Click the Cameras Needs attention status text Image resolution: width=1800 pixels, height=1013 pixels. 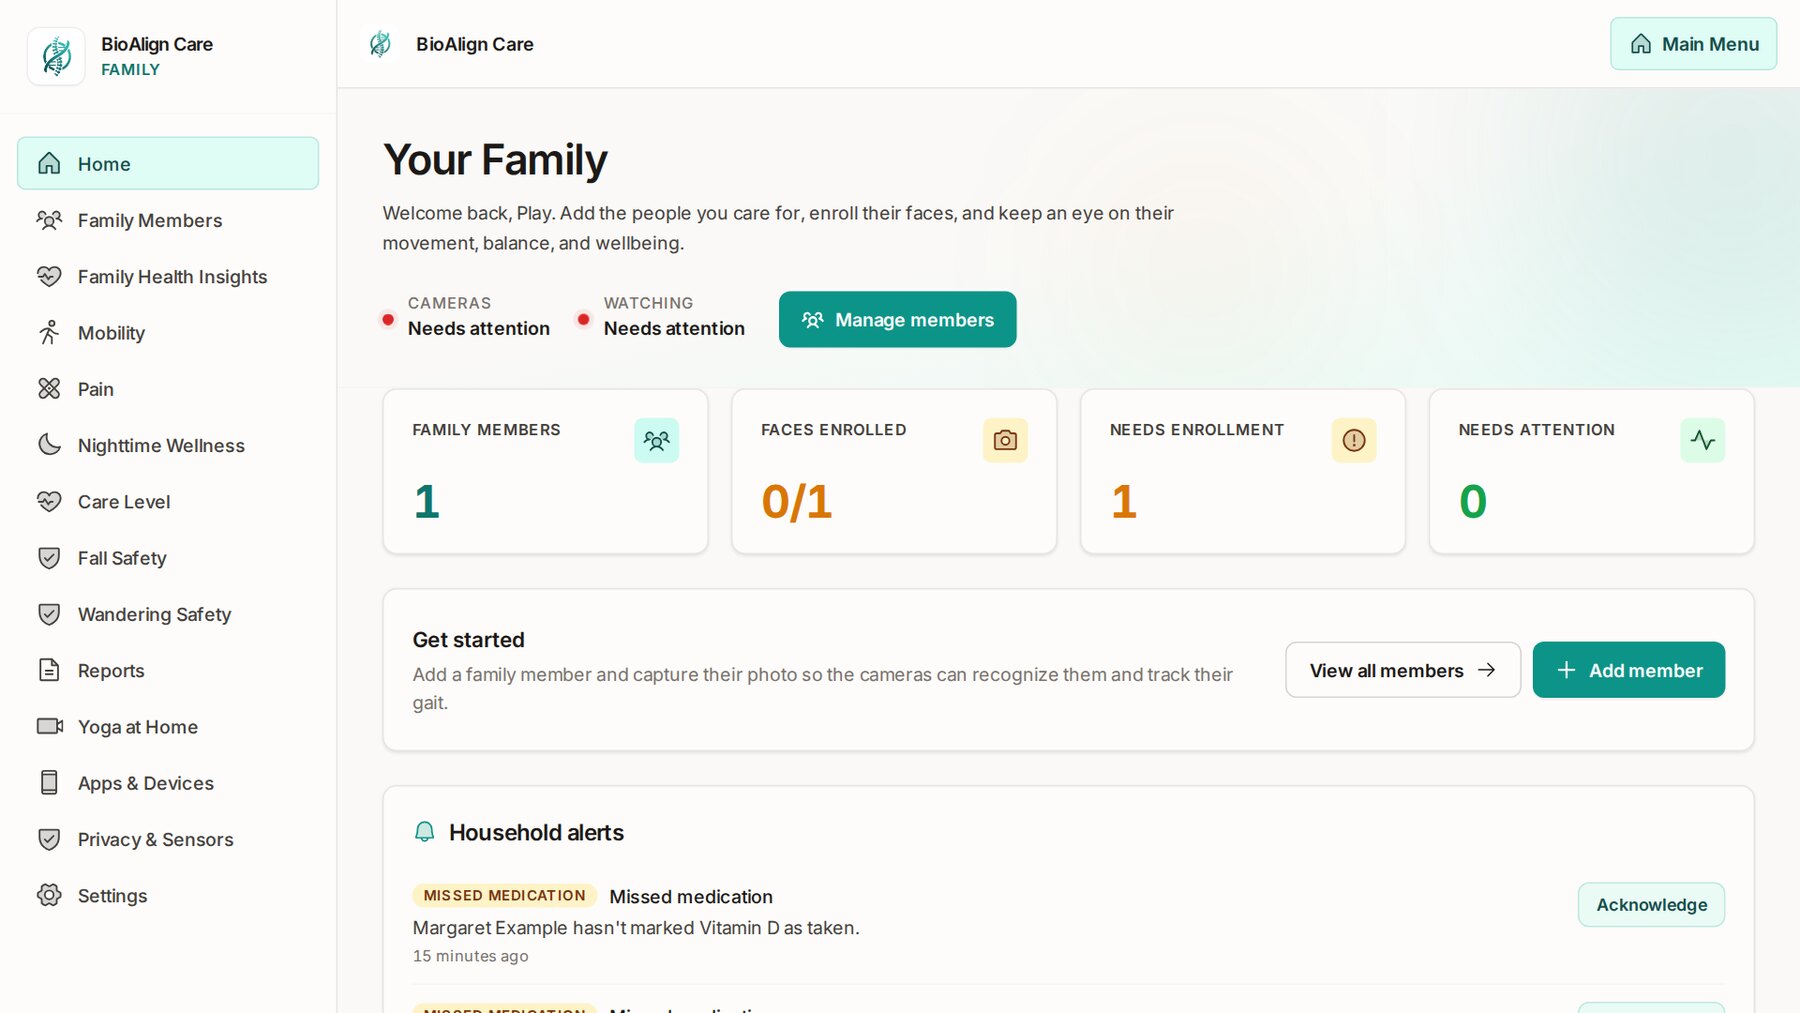pos(479,328)
